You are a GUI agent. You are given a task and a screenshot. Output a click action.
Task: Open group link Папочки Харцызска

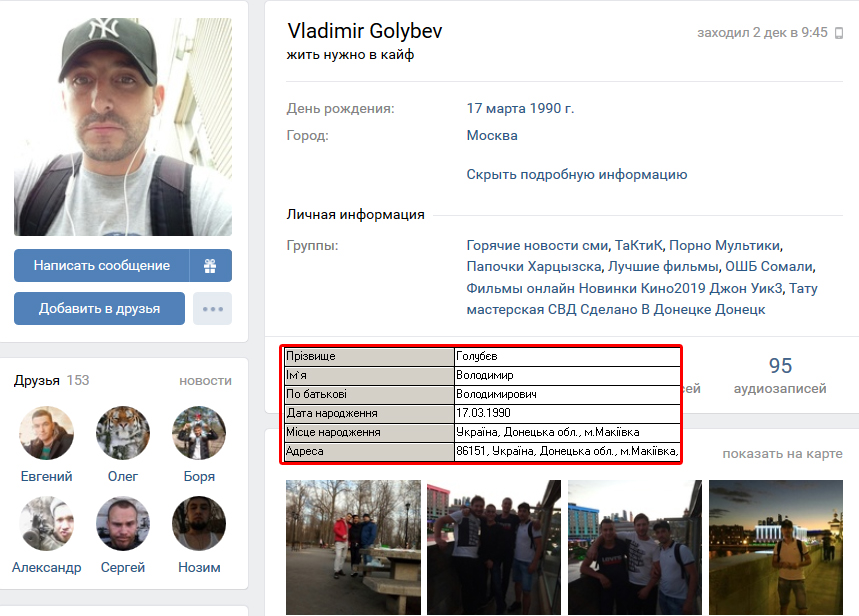[x=534, y=266]
